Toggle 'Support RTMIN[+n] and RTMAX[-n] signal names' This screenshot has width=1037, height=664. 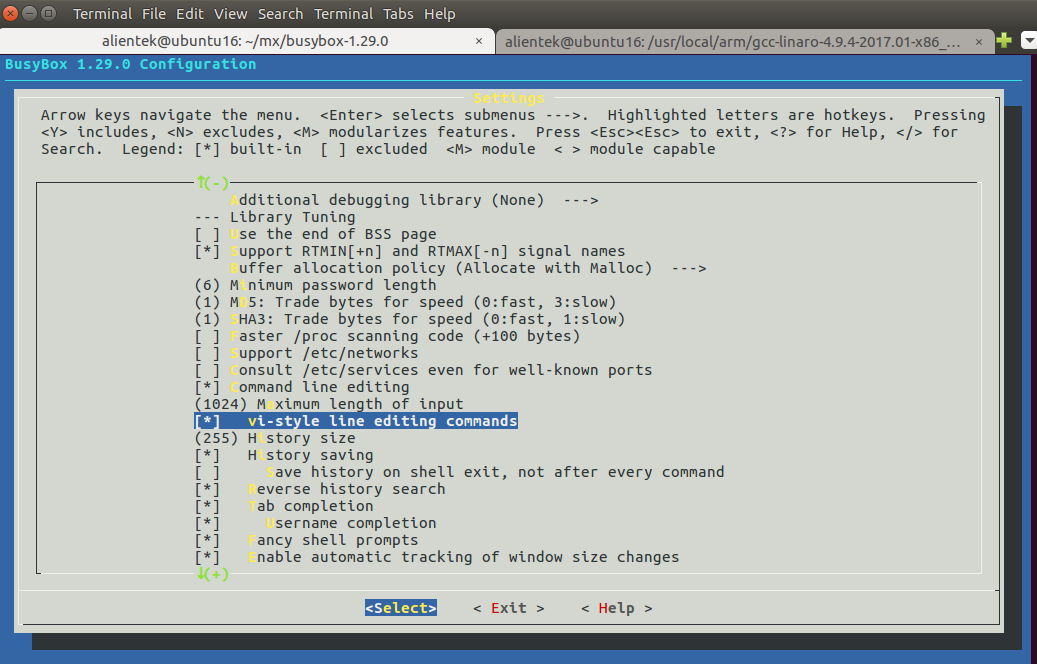(410, 251)
